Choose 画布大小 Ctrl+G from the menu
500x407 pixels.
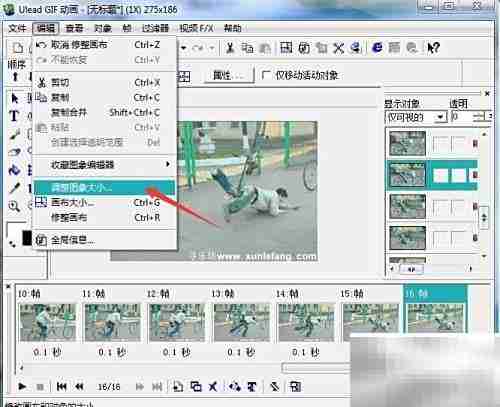[x=104, y=202]
